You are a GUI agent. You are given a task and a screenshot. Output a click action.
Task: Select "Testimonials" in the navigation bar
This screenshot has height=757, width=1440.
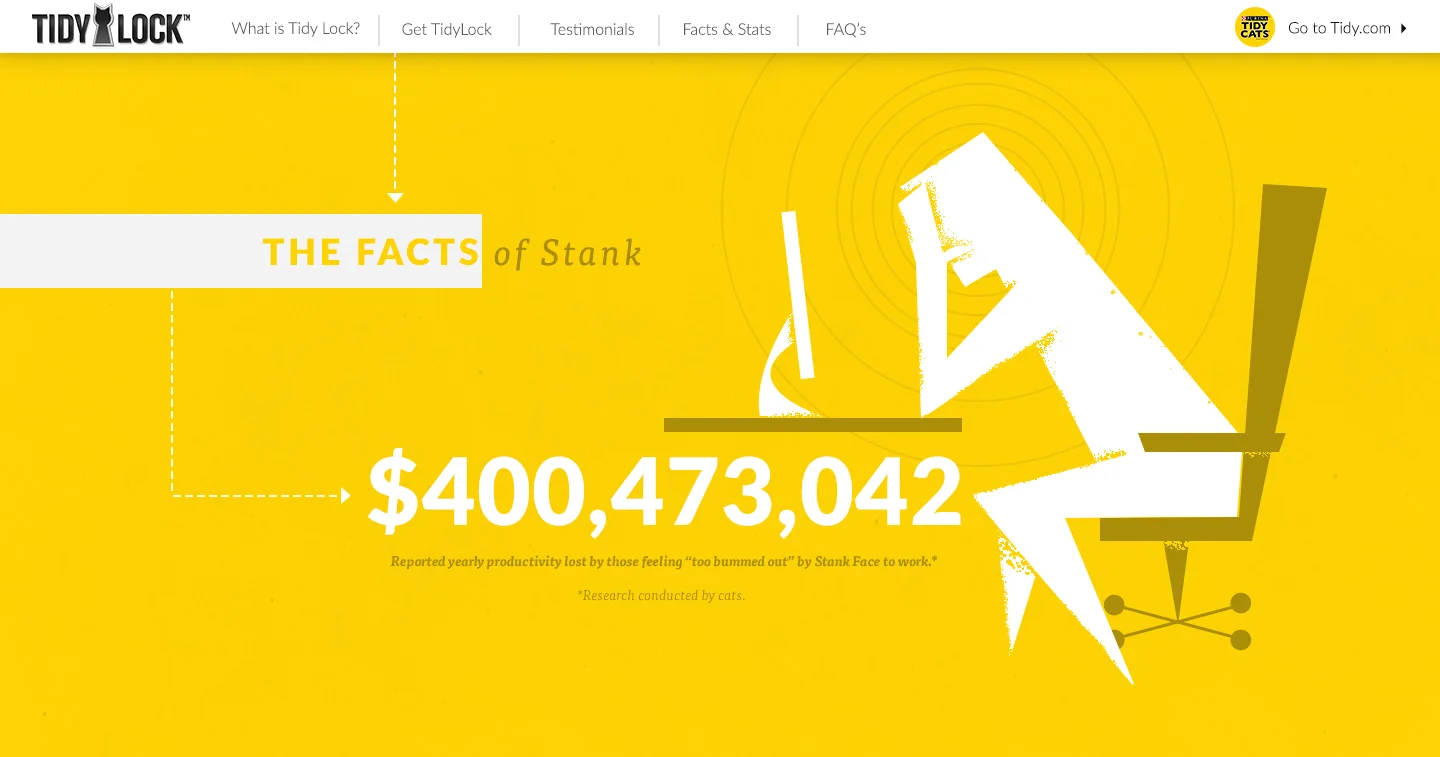point(592,29)
